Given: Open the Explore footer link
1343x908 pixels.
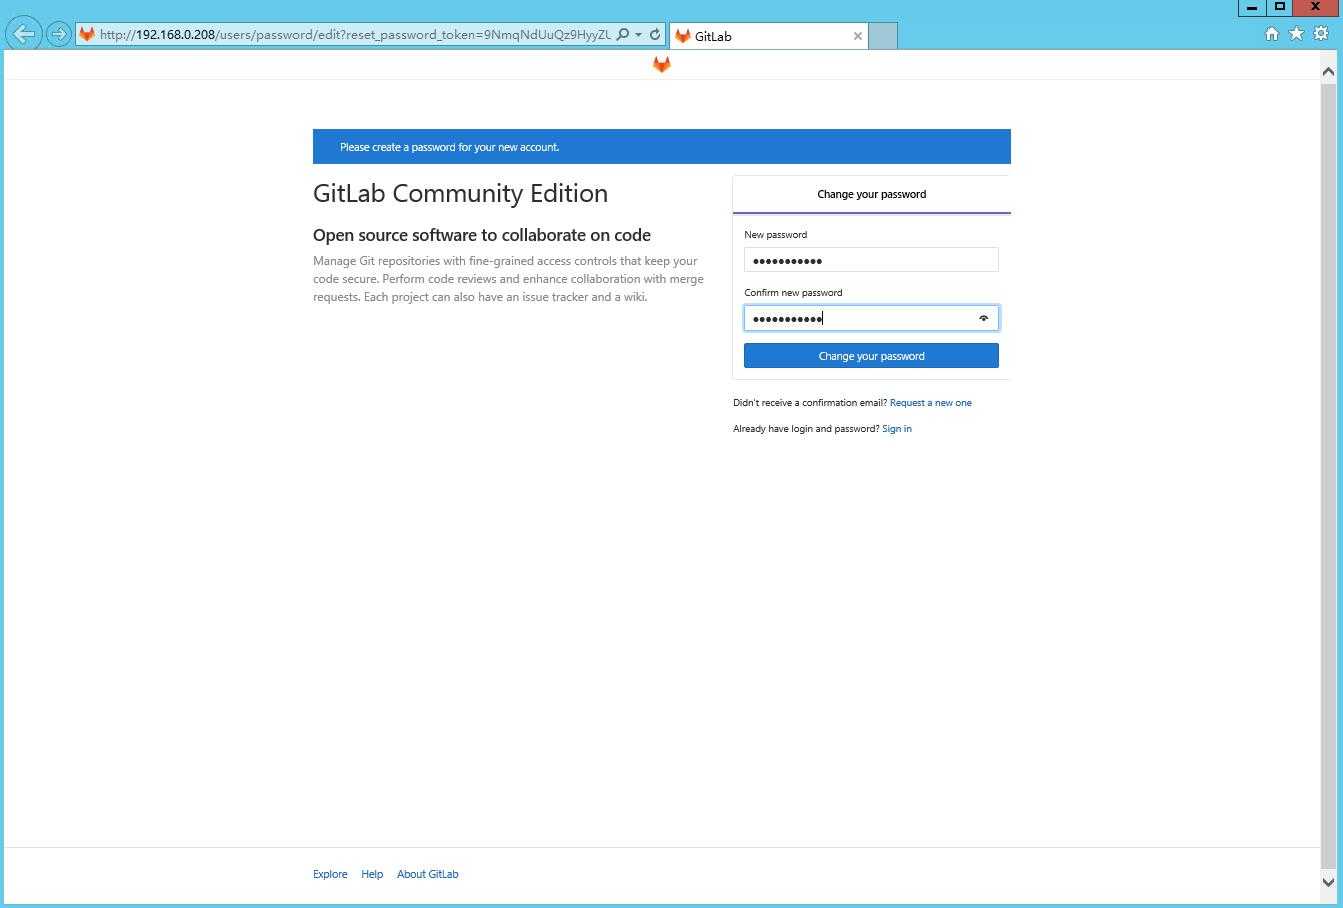Looking at the screenshot, I should (330, 874).
